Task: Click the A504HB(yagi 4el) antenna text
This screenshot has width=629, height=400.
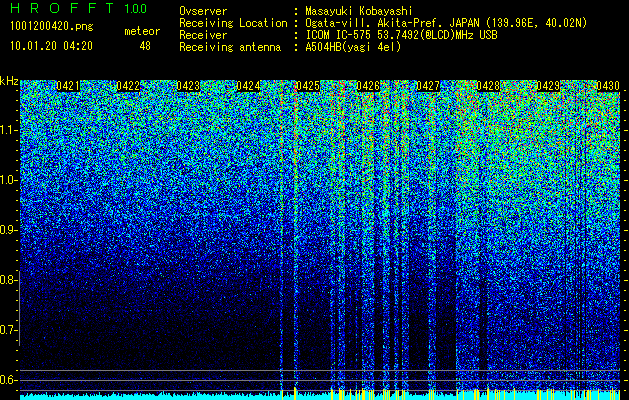Action: (x=353, y=47)
